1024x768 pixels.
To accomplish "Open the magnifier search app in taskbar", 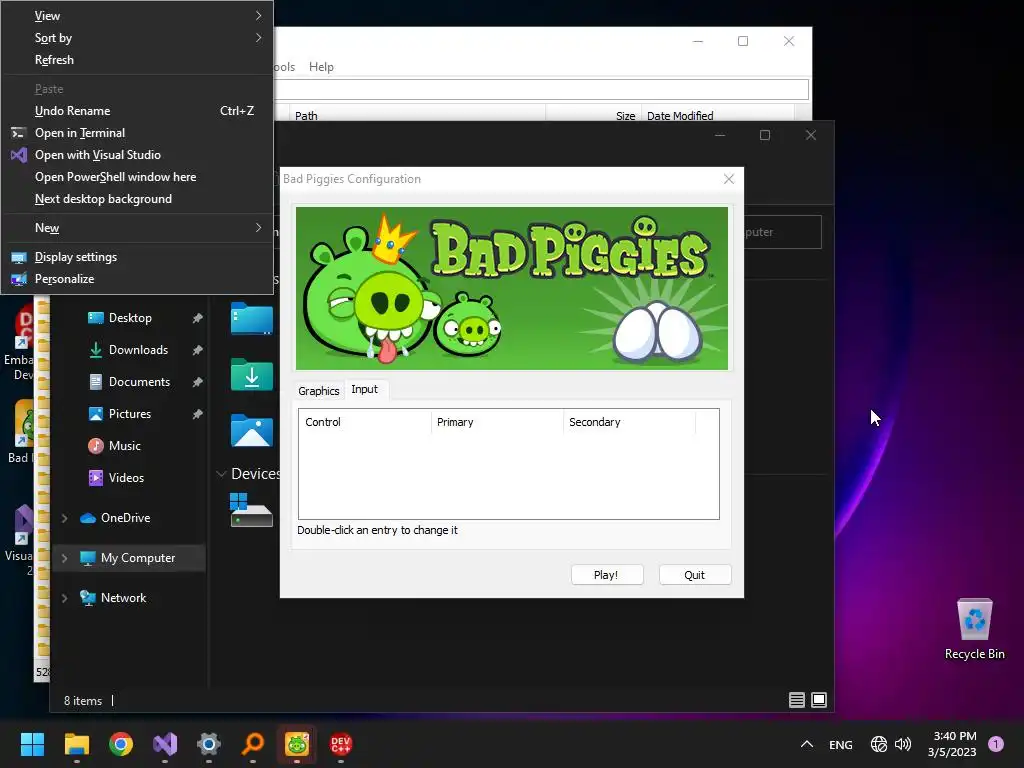I will (x=253, y=743).
